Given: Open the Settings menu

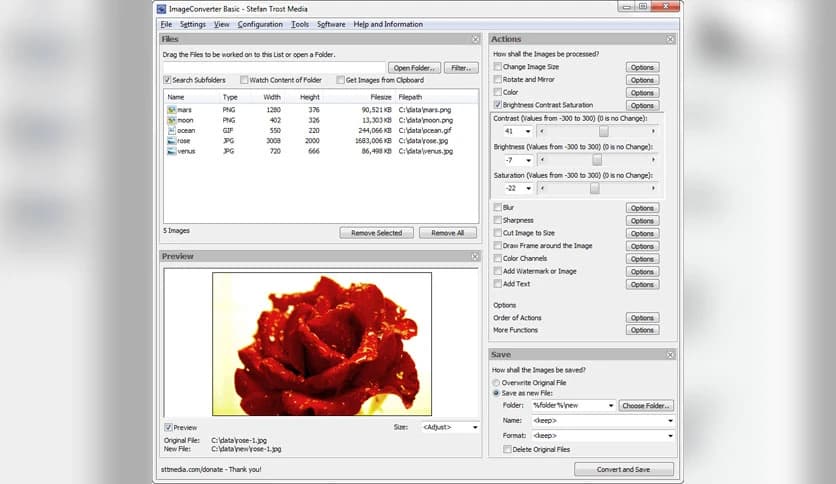Looking at the screenshot, I should click(192, 25).
